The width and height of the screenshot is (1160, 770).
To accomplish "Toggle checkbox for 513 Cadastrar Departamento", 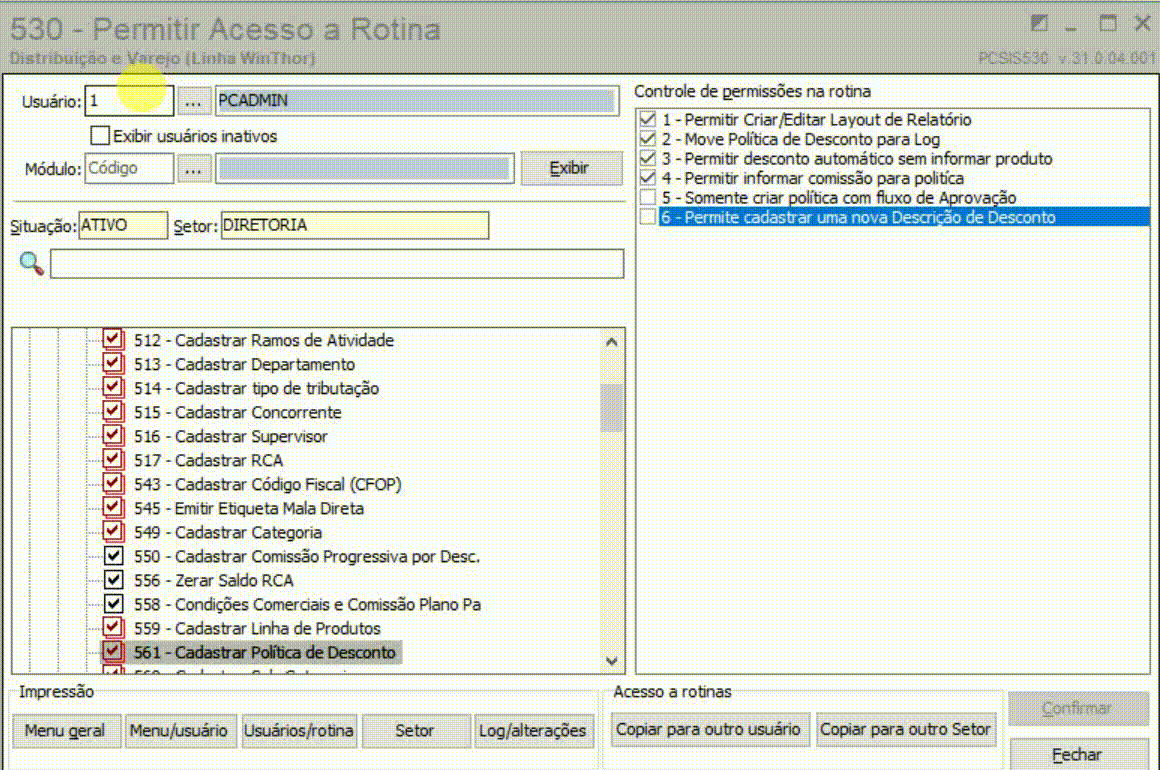I will (112, 363).
